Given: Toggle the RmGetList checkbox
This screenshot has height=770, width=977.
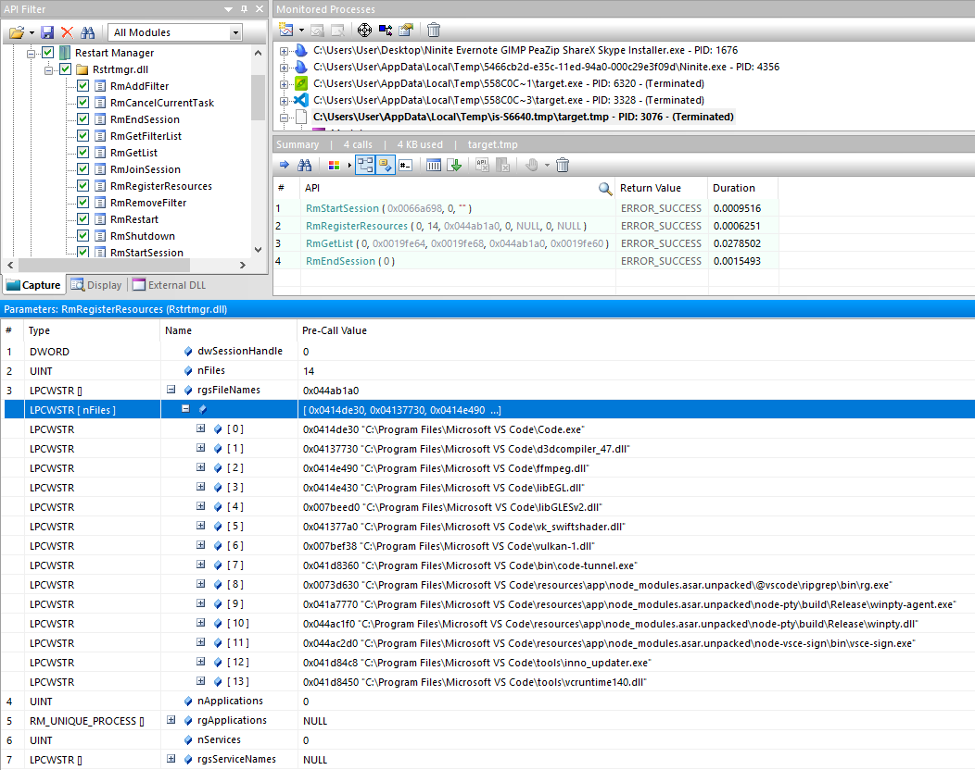Looking at the screenshot, I should coord(83,153).
